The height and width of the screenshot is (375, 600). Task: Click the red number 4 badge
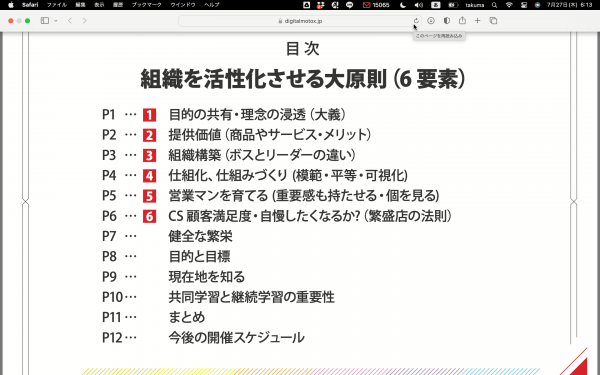[149, 176]
